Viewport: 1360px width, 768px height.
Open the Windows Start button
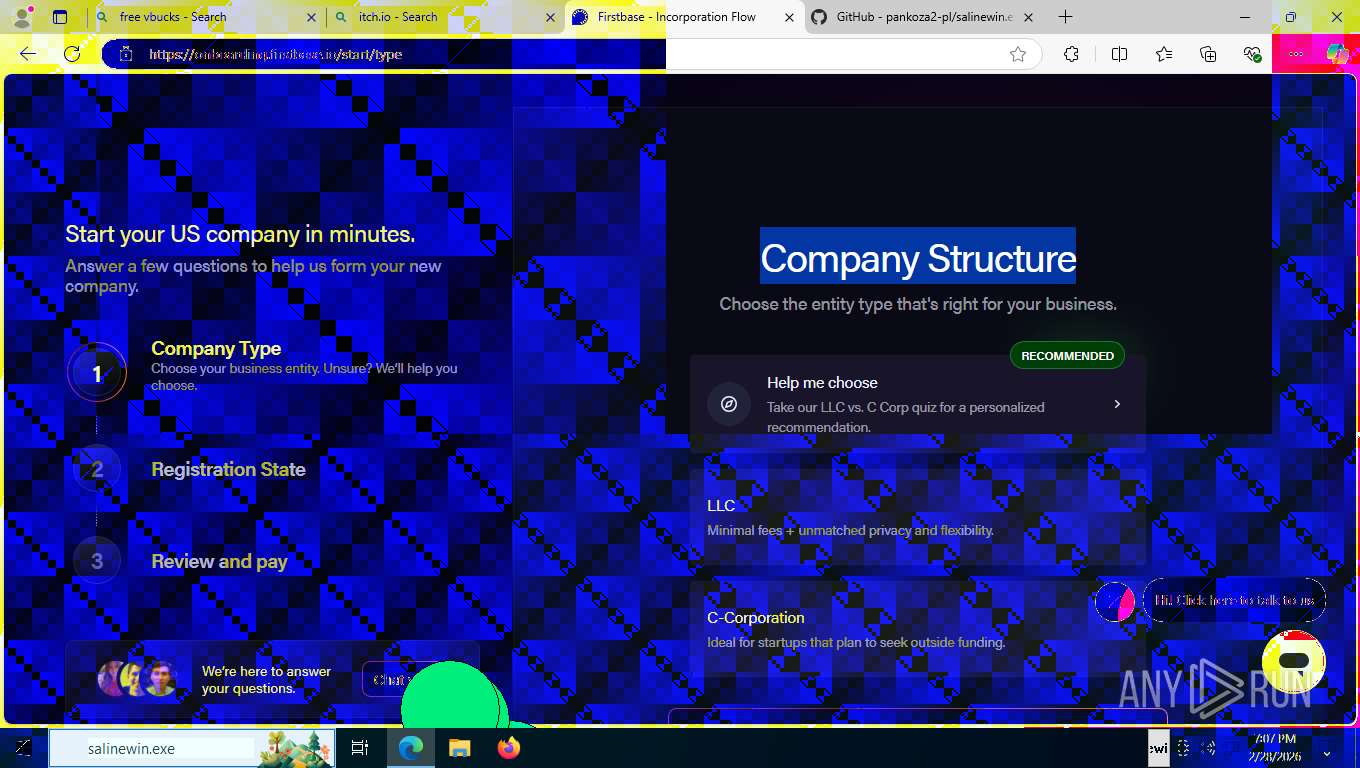click(x=22, y=747)
